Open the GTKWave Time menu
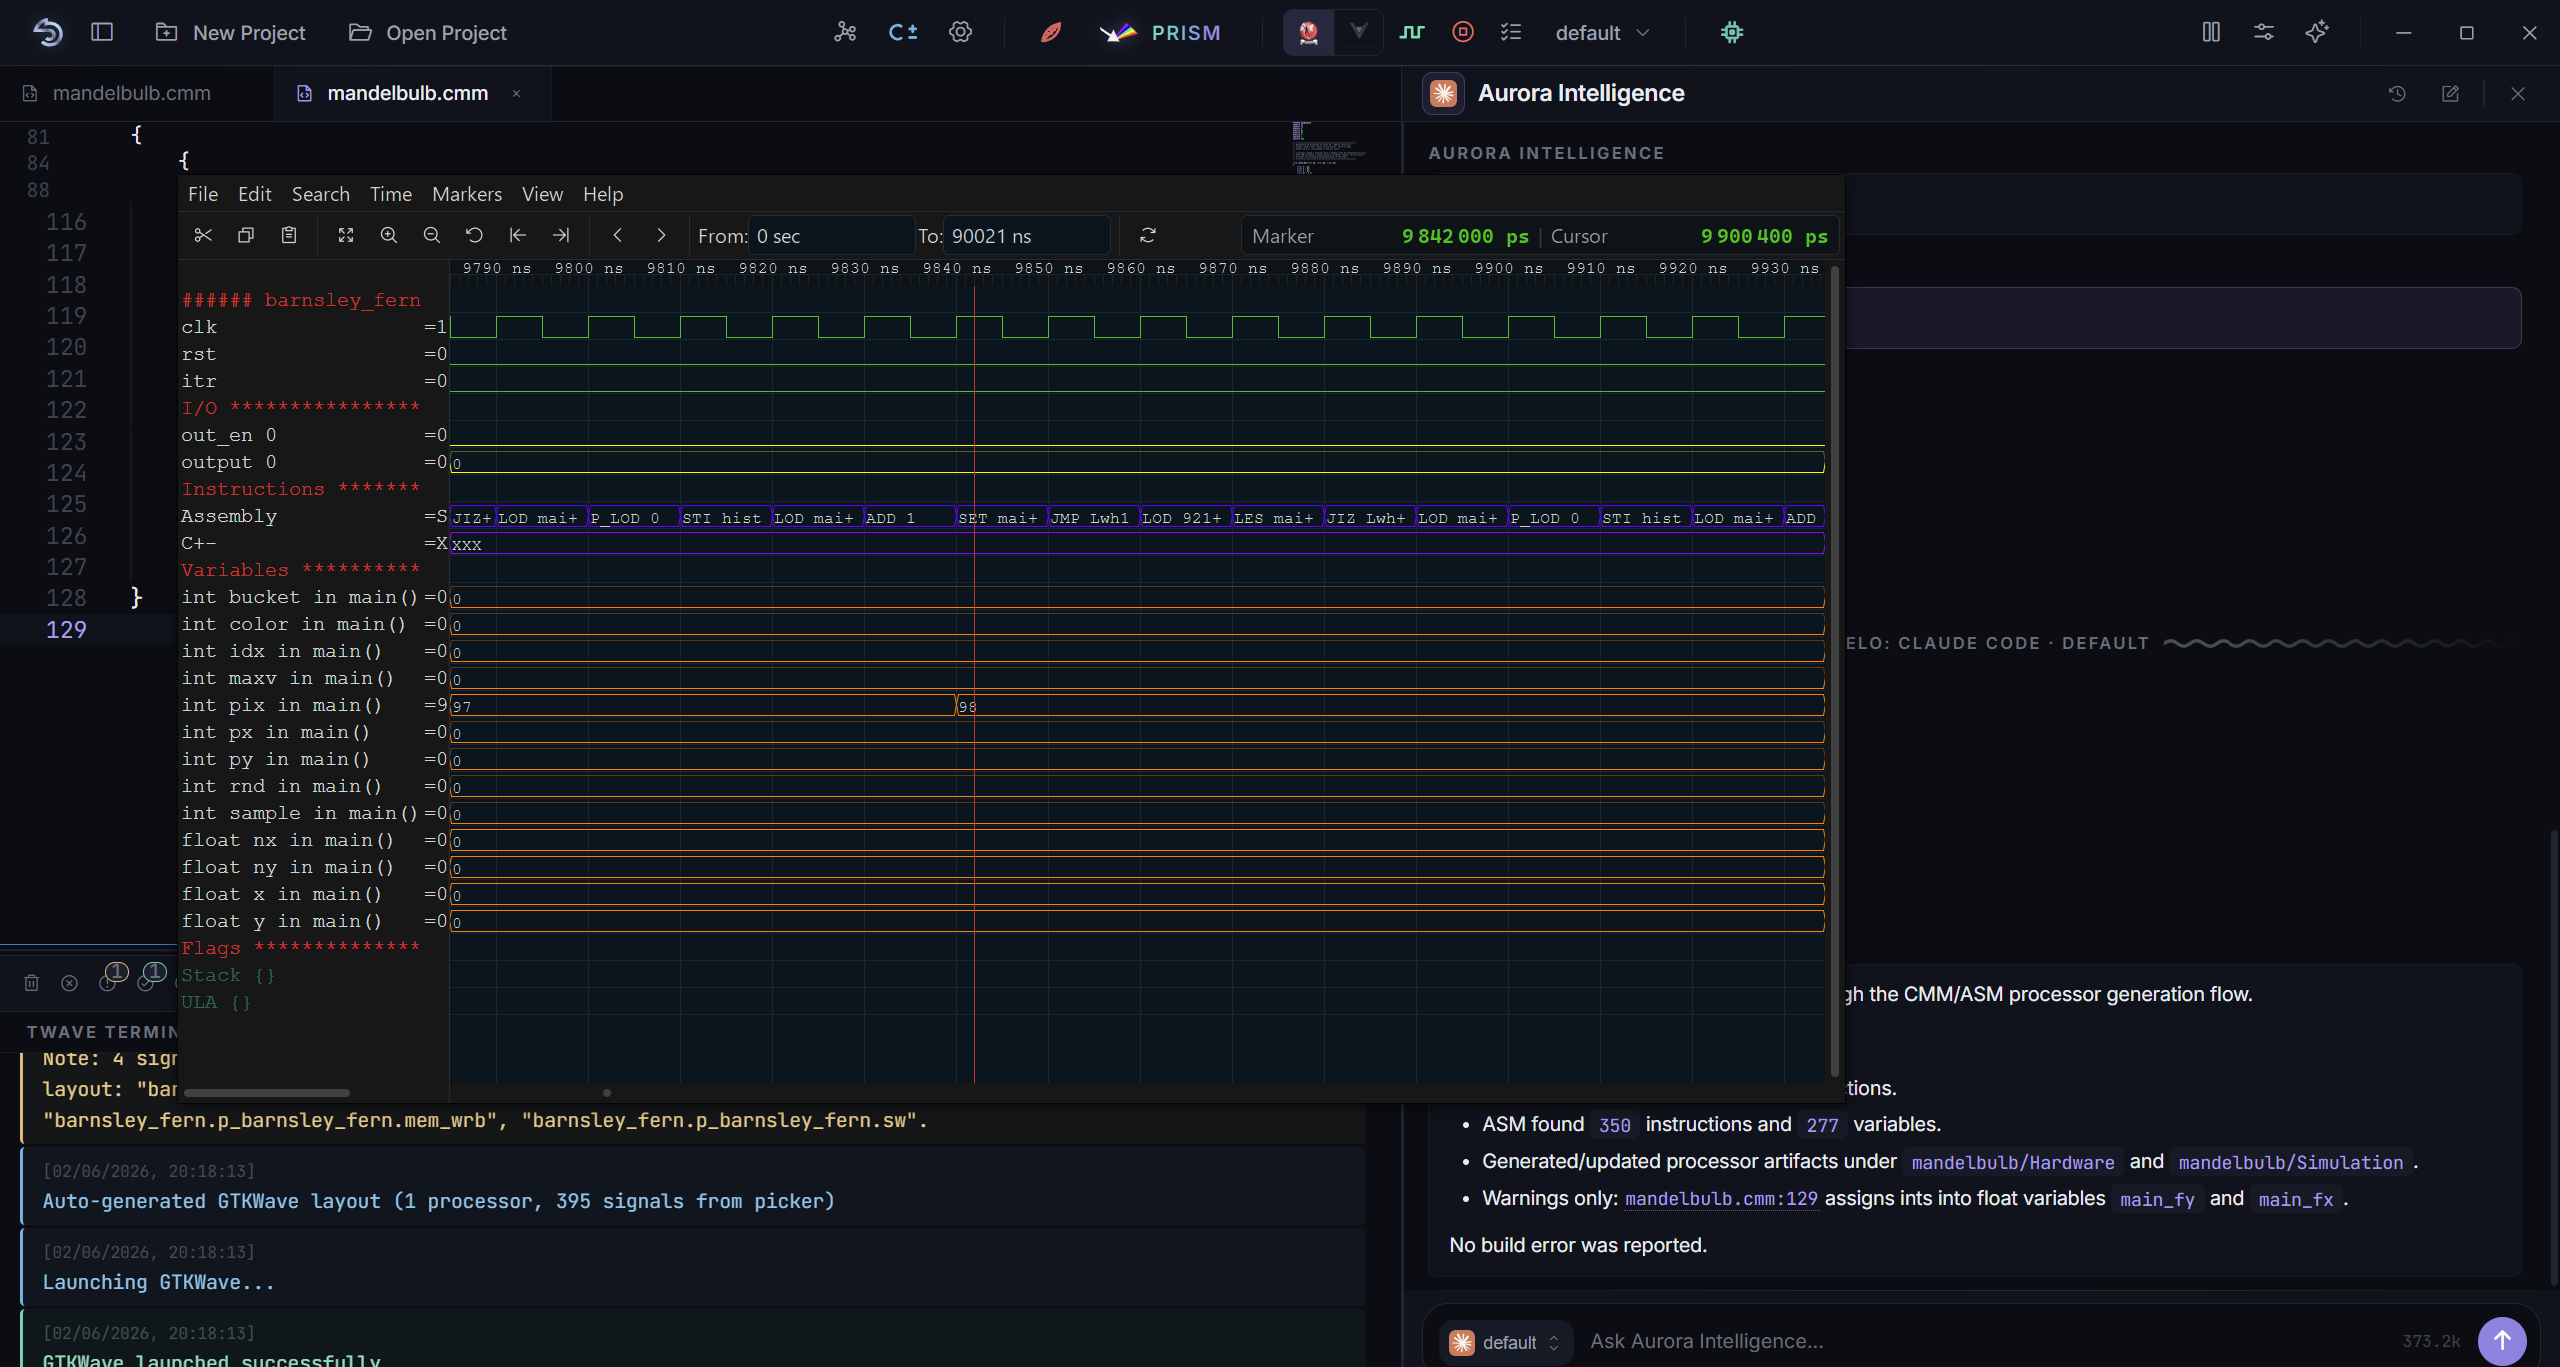 point(391,194)
